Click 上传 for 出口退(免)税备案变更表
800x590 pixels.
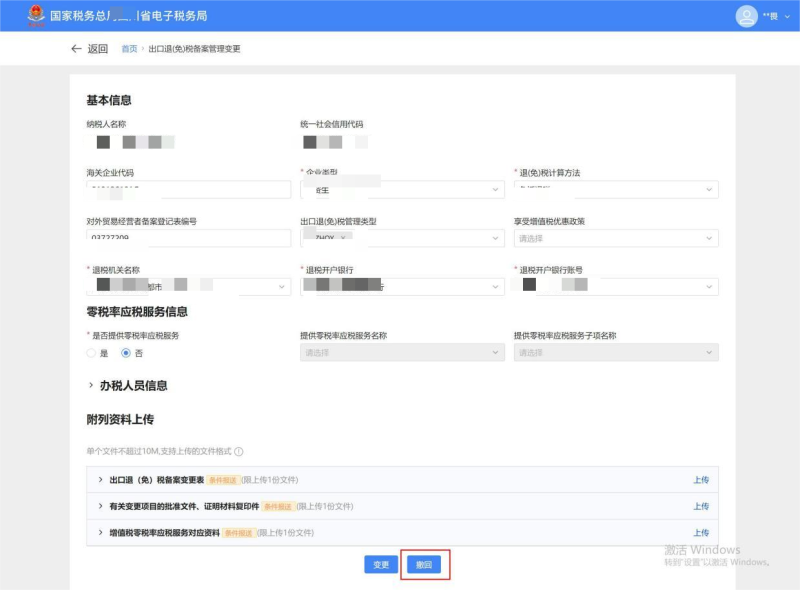click(701, 480)
